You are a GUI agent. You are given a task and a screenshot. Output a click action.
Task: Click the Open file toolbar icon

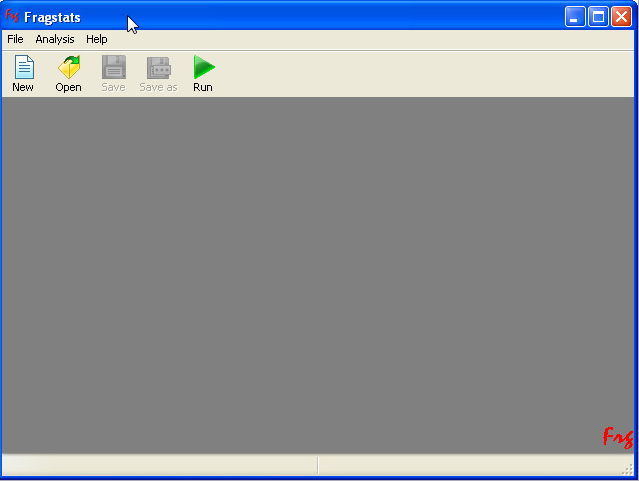(69, 67)
